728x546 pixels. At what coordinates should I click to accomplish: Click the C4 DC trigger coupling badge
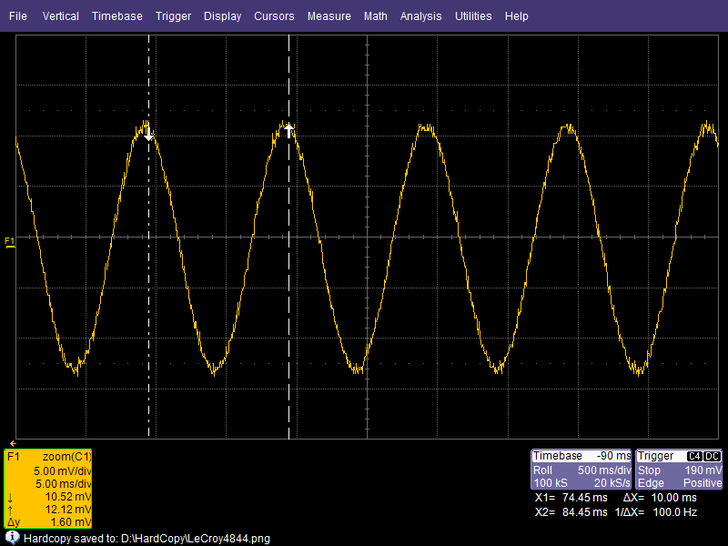pos(704,456)
